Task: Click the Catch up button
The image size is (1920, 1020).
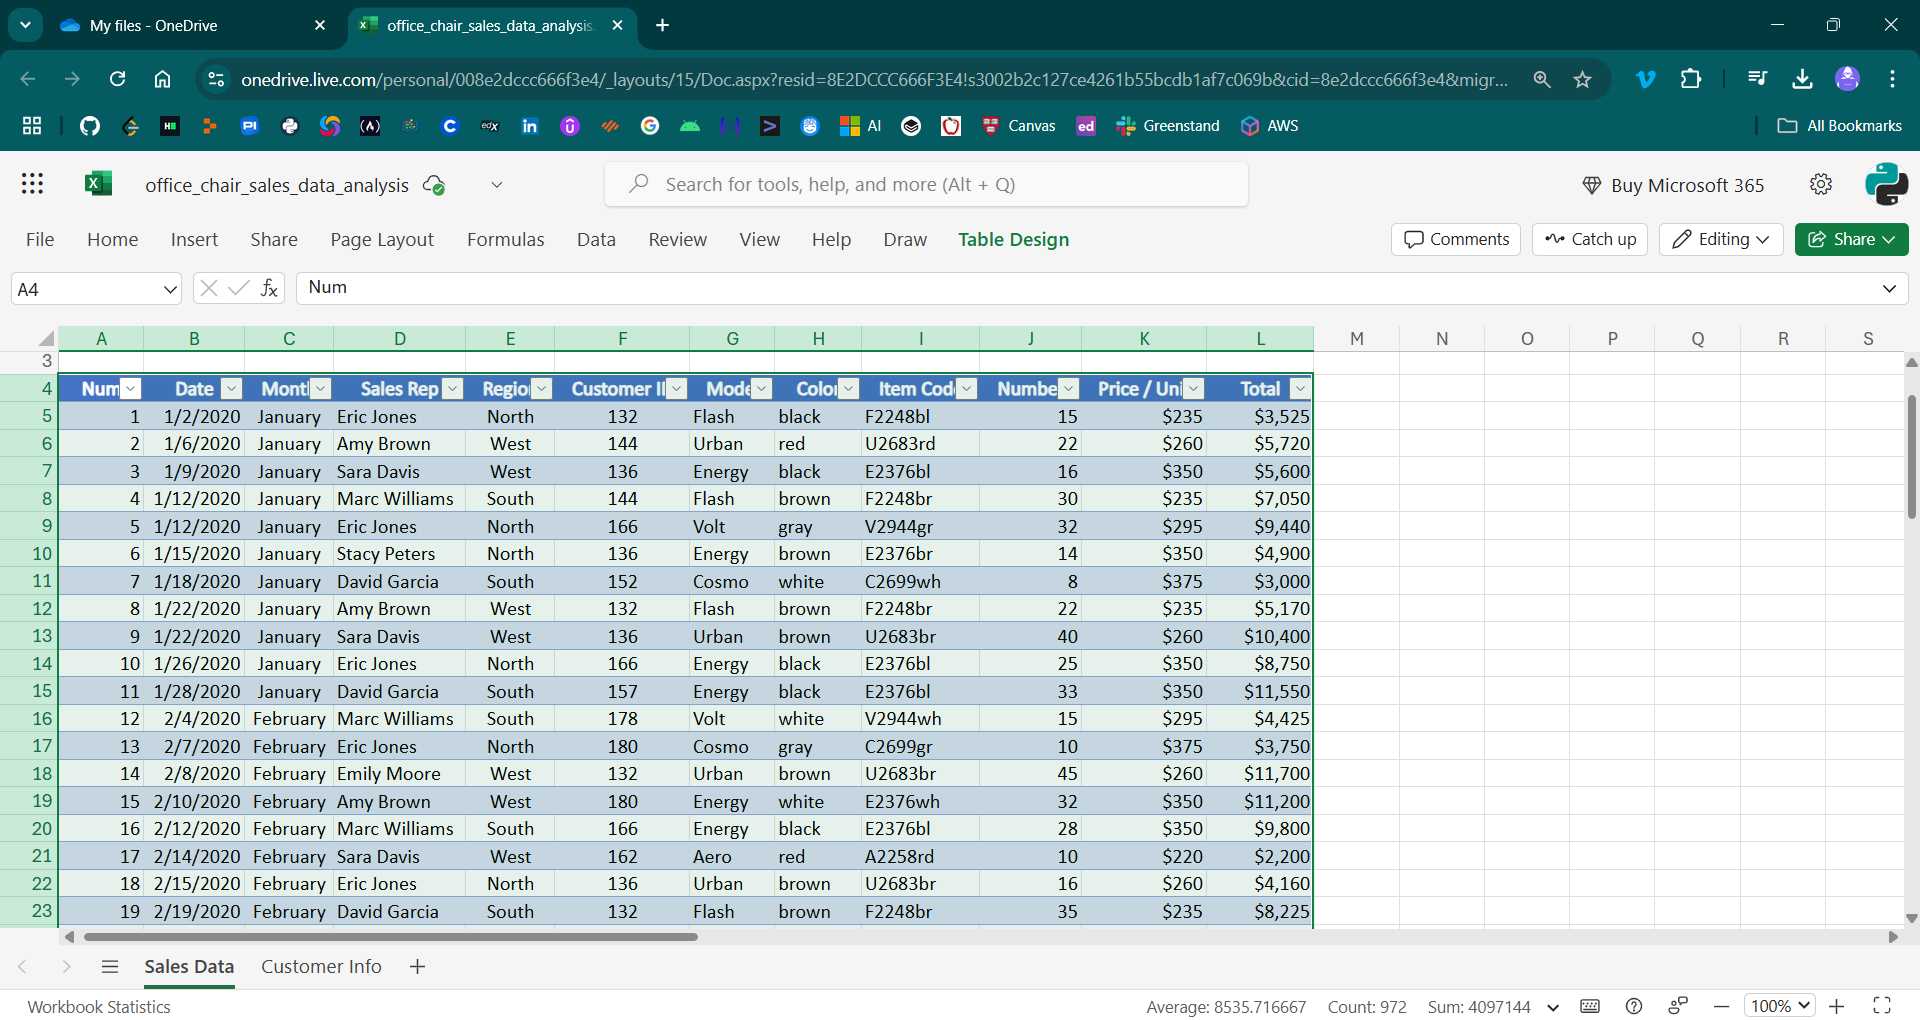Action: [x=1590, y=240]
